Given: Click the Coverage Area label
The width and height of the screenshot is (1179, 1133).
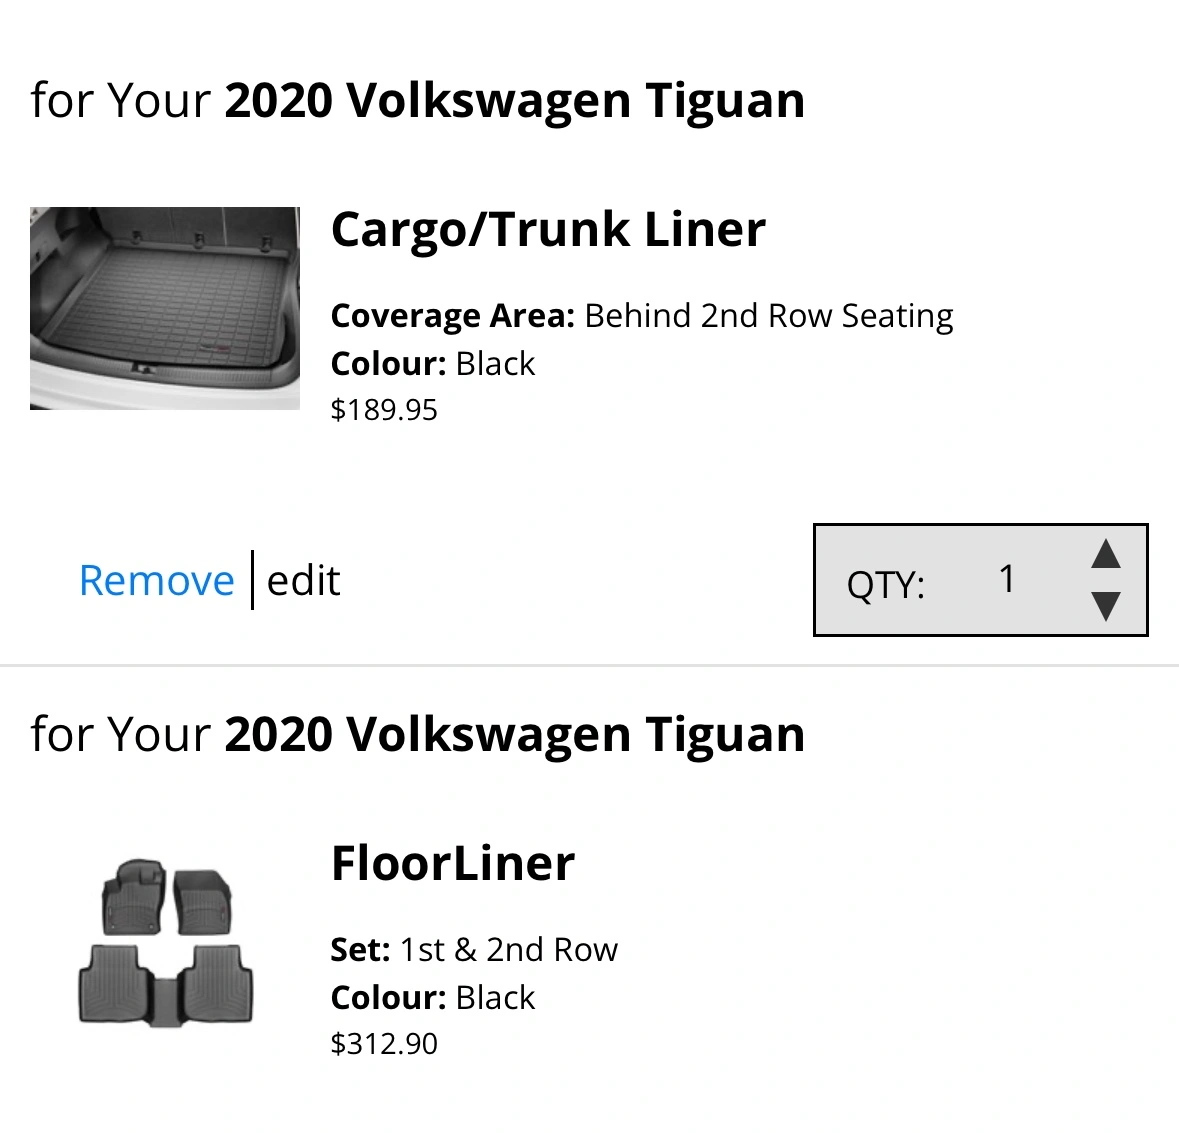Looking at the screenshot, I should 452,316.
